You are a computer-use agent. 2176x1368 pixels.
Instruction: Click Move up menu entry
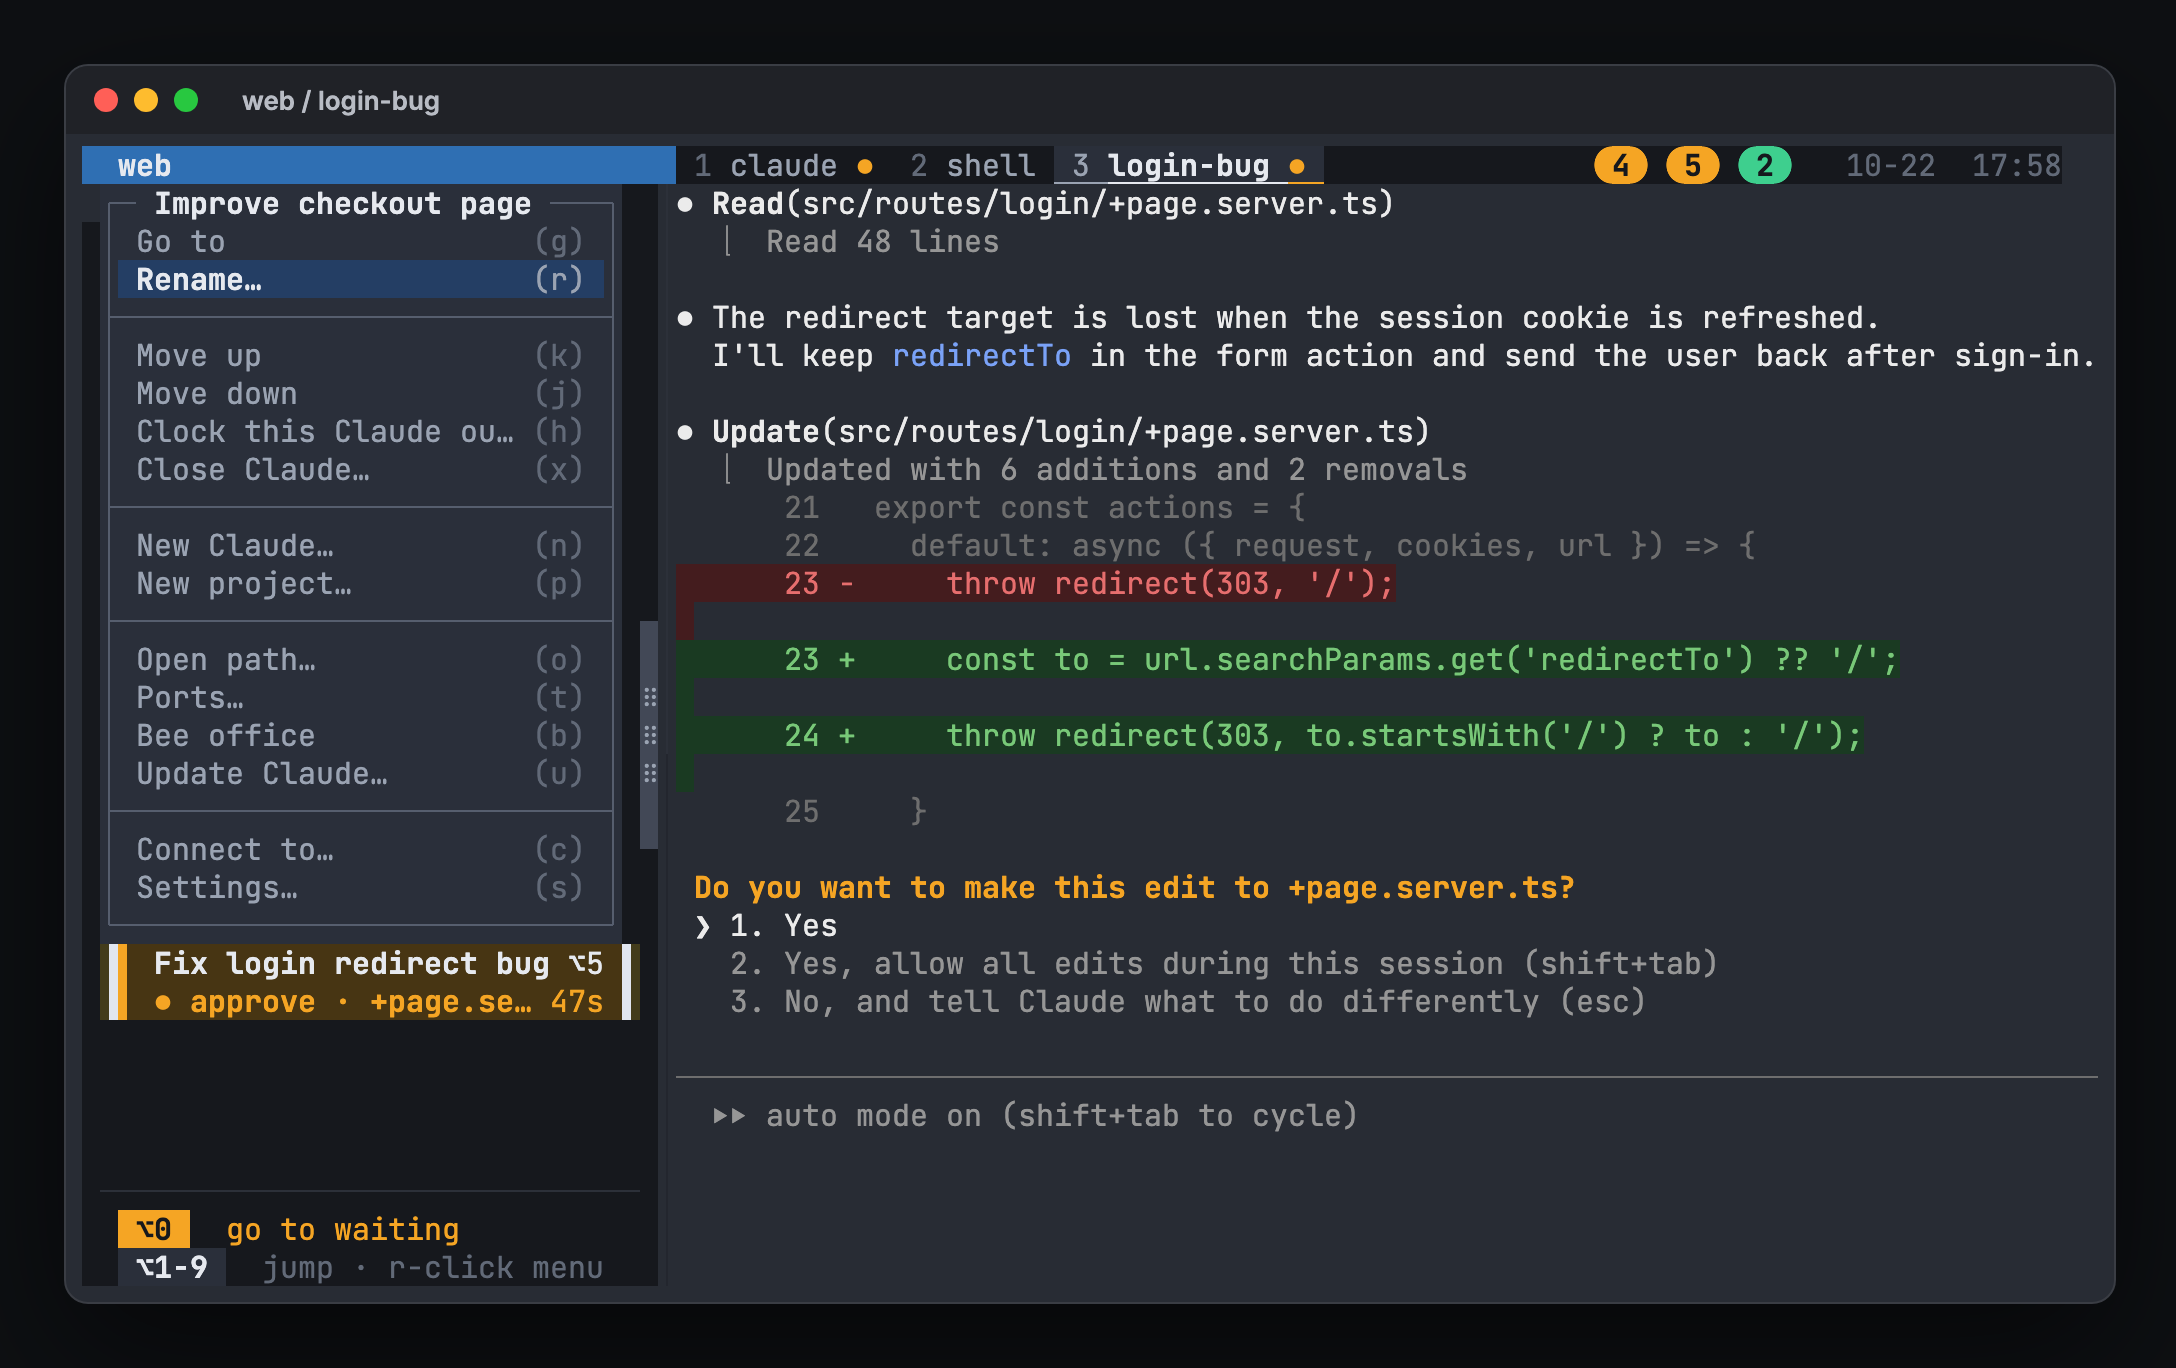point(360,356)
